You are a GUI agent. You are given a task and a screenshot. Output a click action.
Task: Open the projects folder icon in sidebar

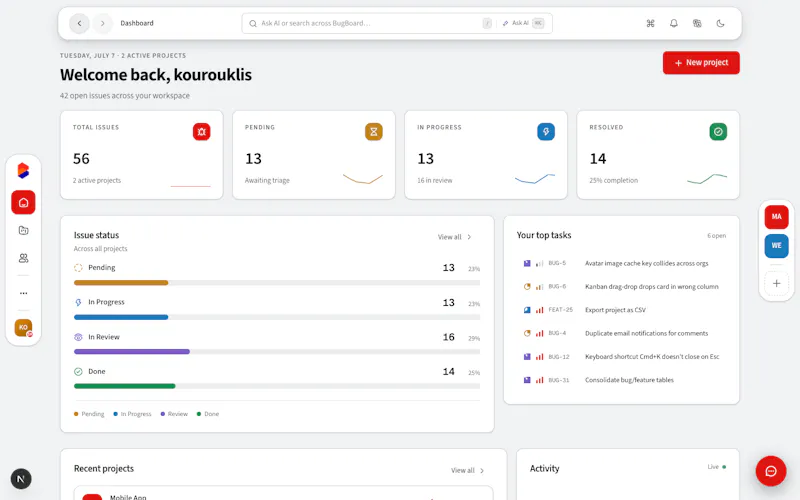[x=23, y=231]
